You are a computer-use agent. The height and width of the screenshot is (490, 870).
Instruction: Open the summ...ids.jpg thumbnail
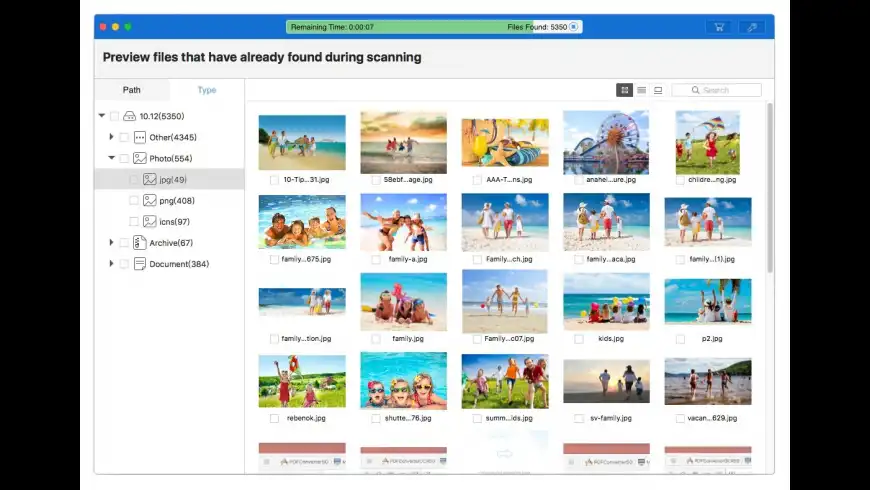[x=505, y=381]
